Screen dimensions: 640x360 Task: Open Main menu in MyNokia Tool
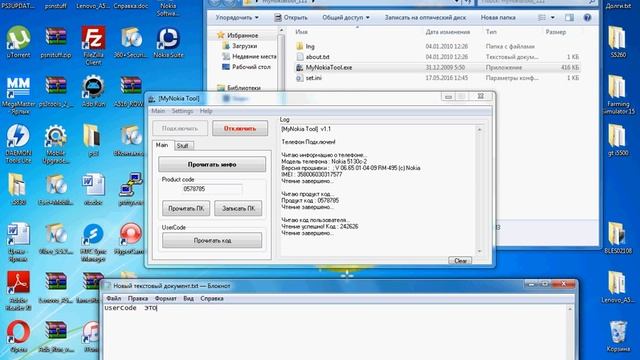[x=158, y=111]
